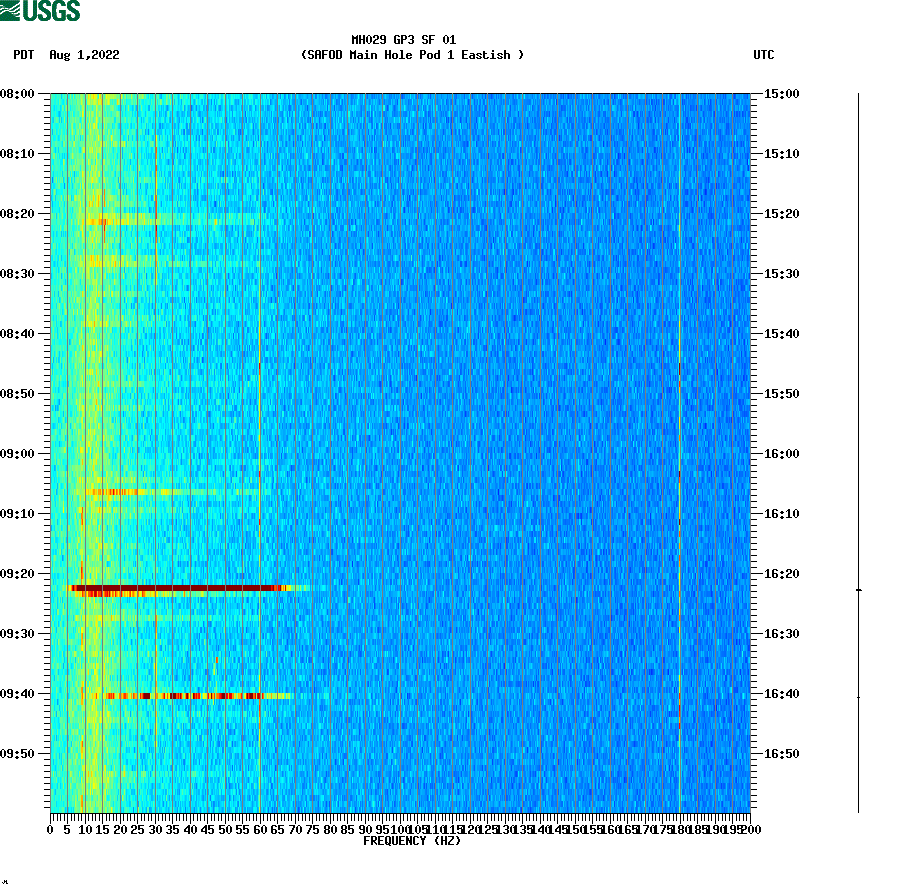Select the PDT timezone label
The height and width of the screenshot is (893, 902).
[x=22, y=56]
